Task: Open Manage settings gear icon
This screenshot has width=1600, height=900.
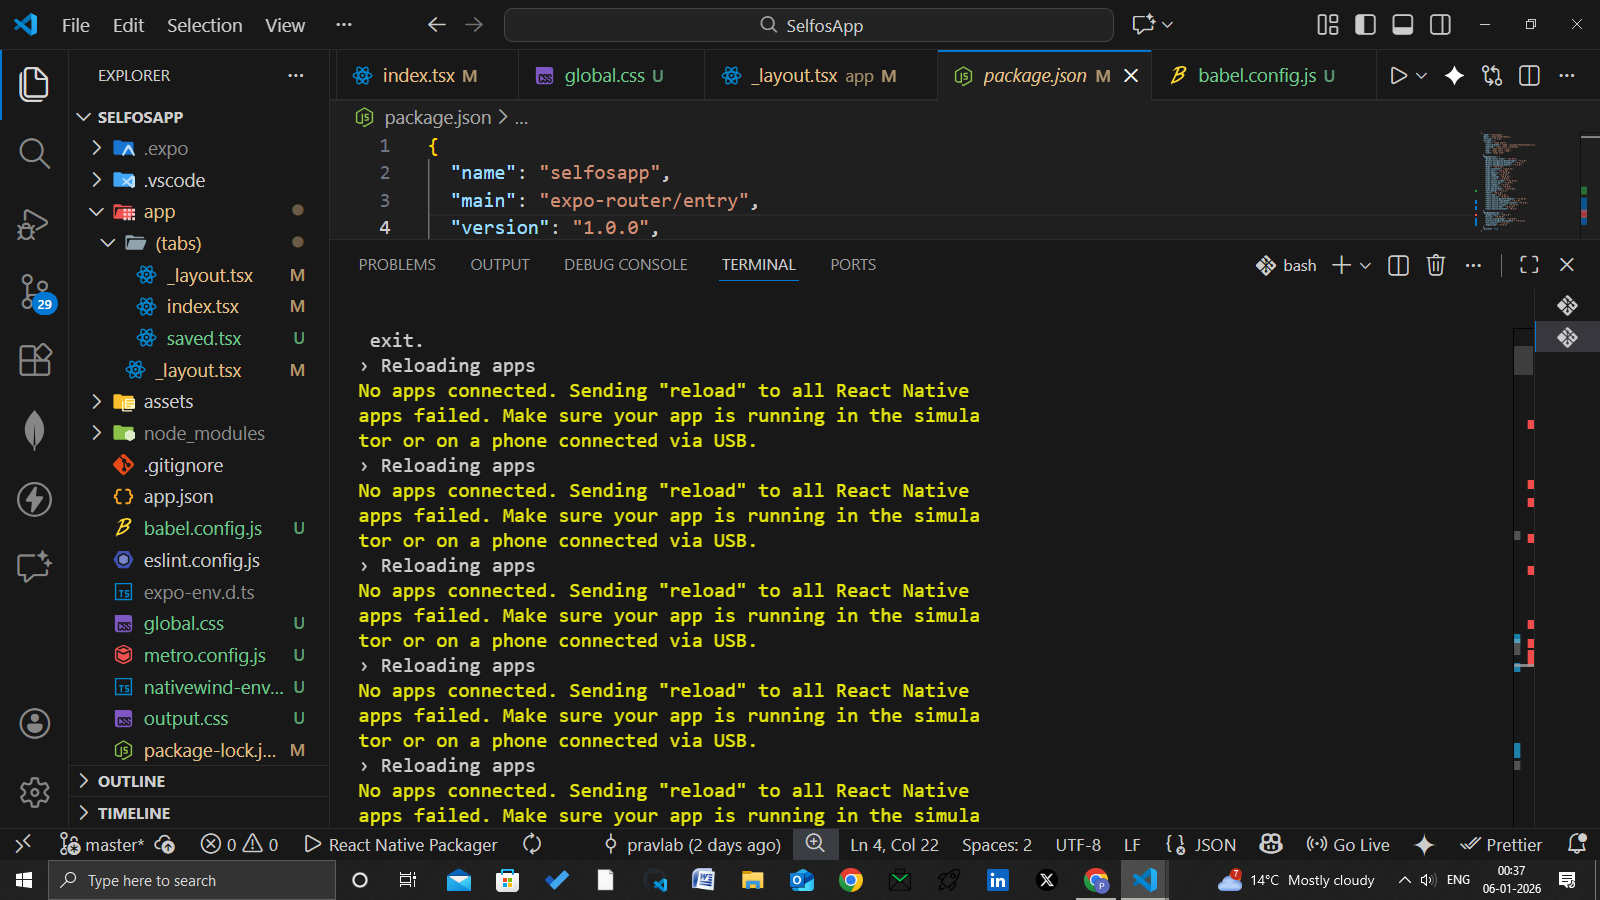Action: (x=34, y=792)
